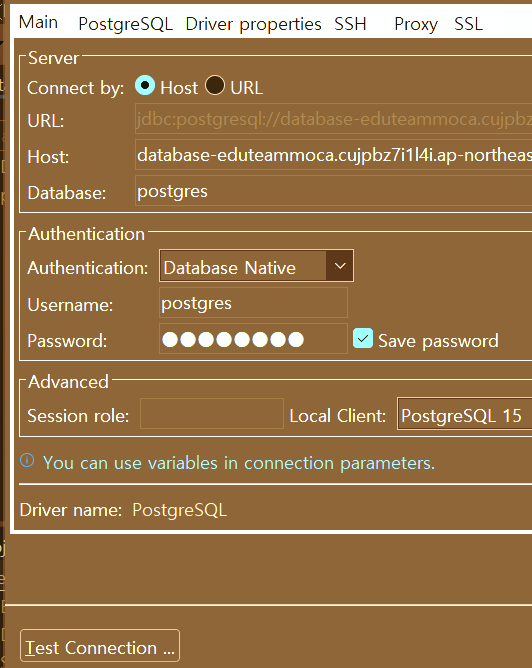532x668 pixels.
Task: Open the connection parameters variables link
Action: pos(239,463)
